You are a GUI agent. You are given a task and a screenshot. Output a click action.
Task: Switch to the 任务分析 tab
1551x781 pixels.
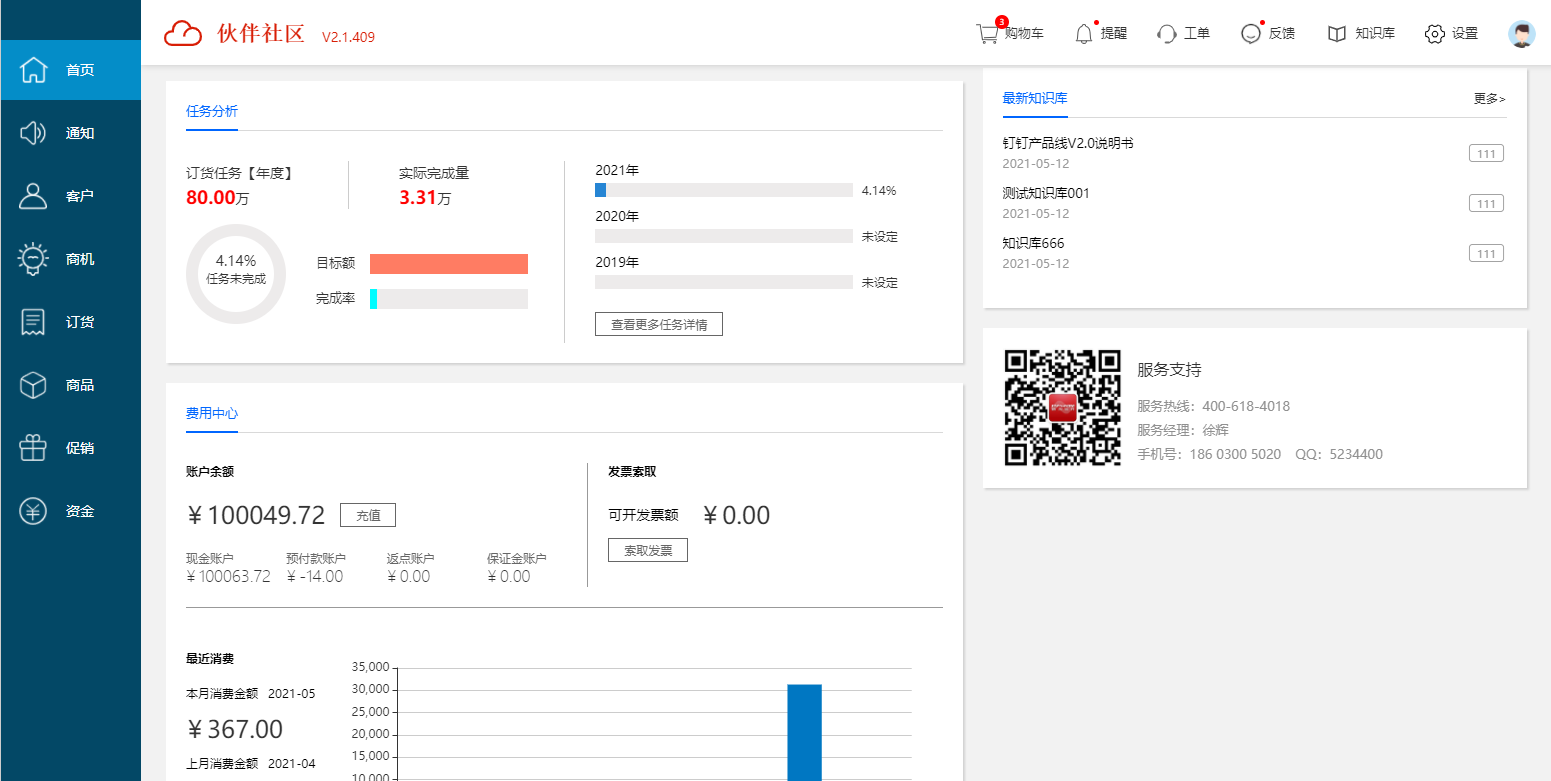[212, 112]
